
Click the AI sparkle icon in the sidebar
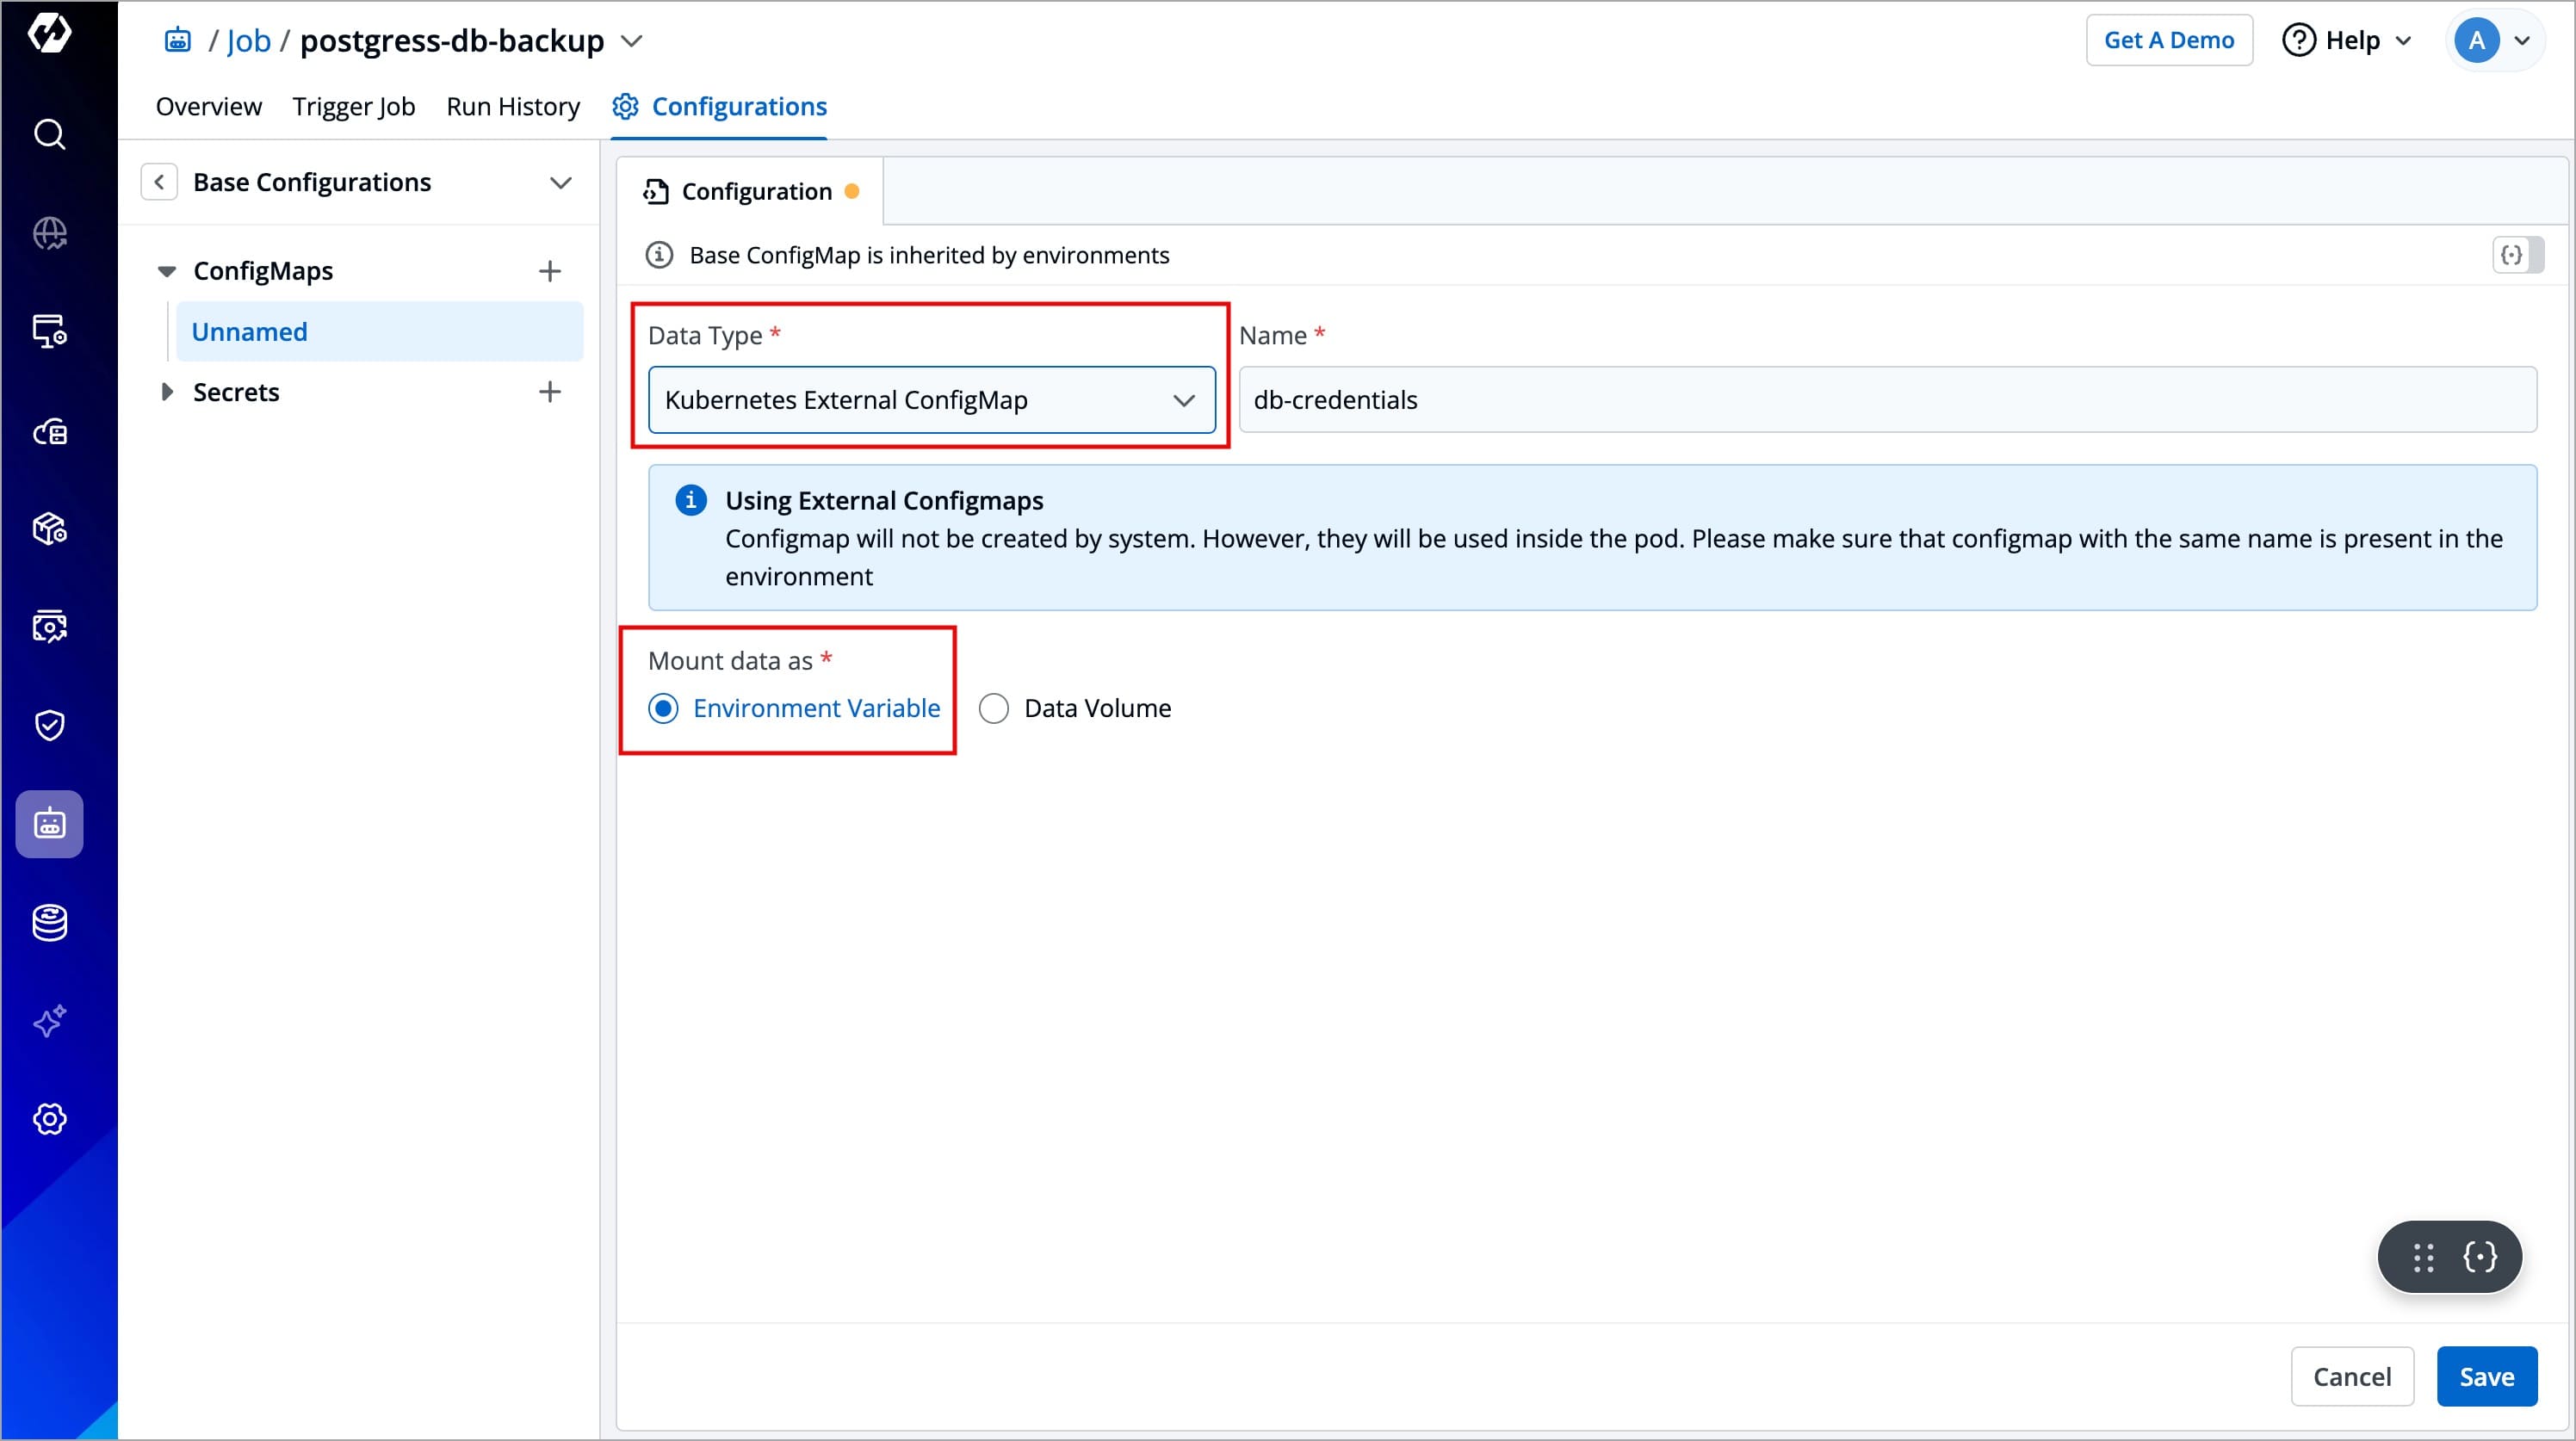click(49, 1021)
